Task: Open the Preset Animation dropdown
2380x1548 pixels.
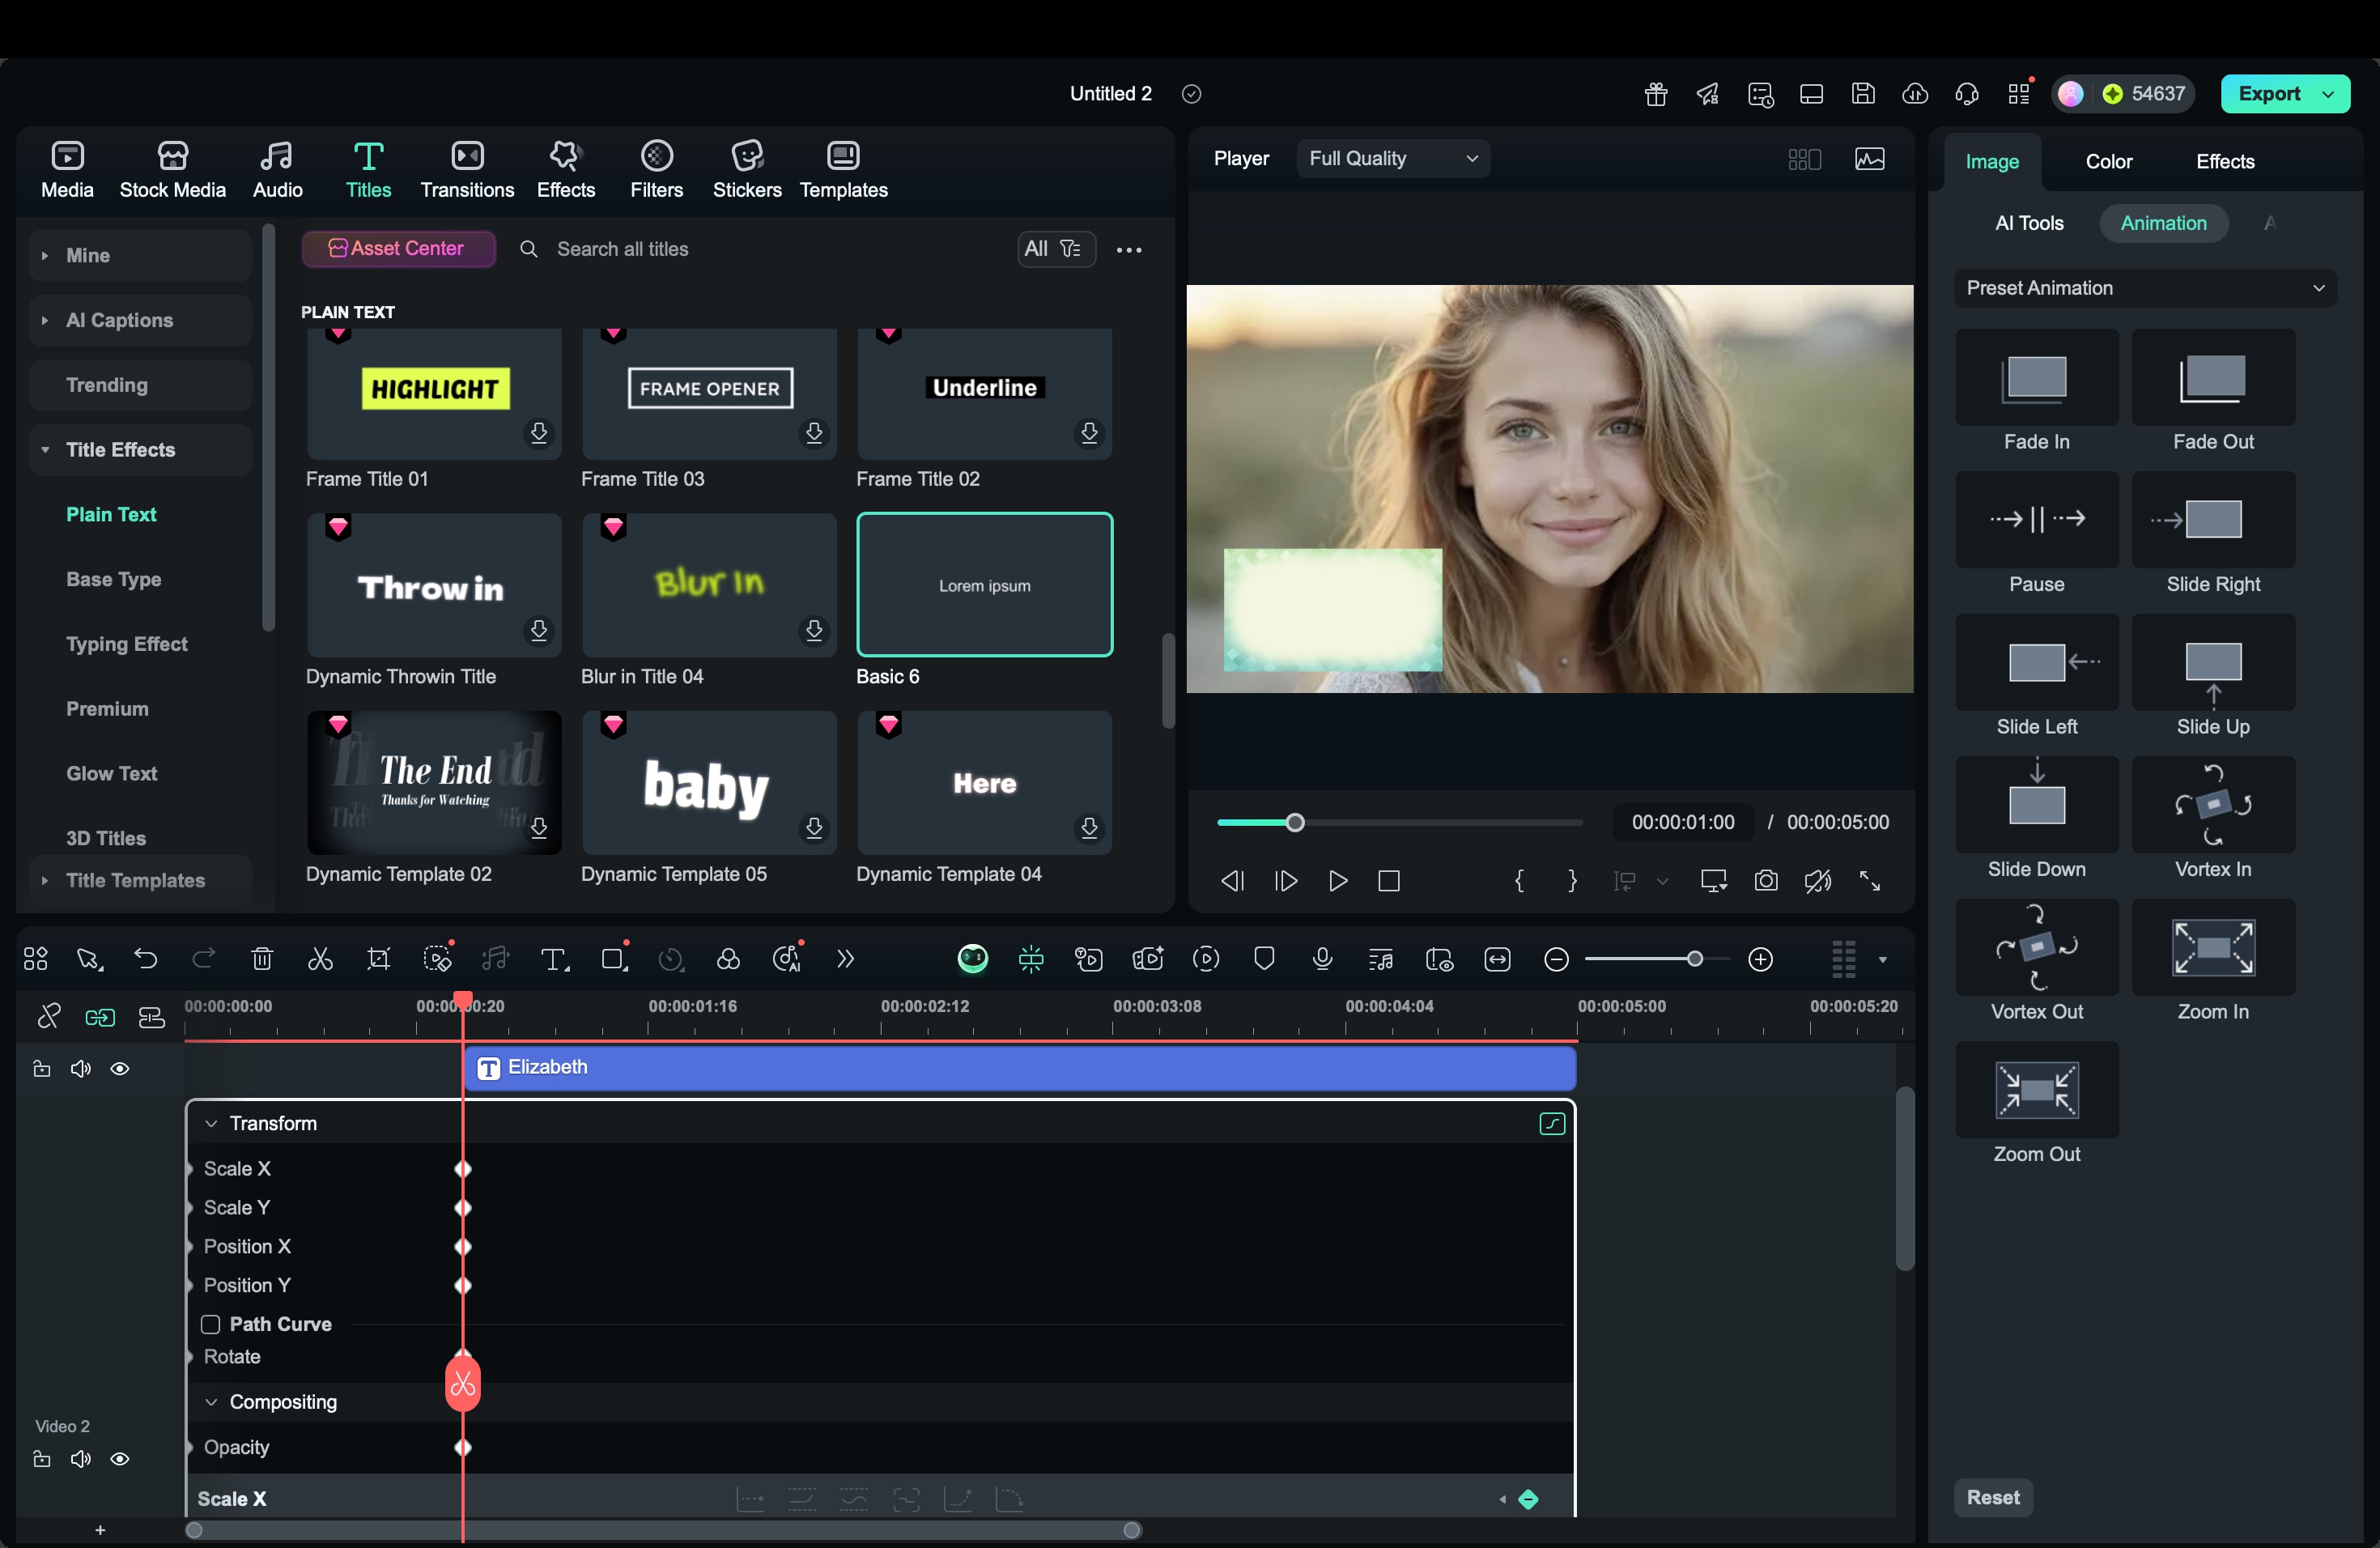Action: [2146, 288]
